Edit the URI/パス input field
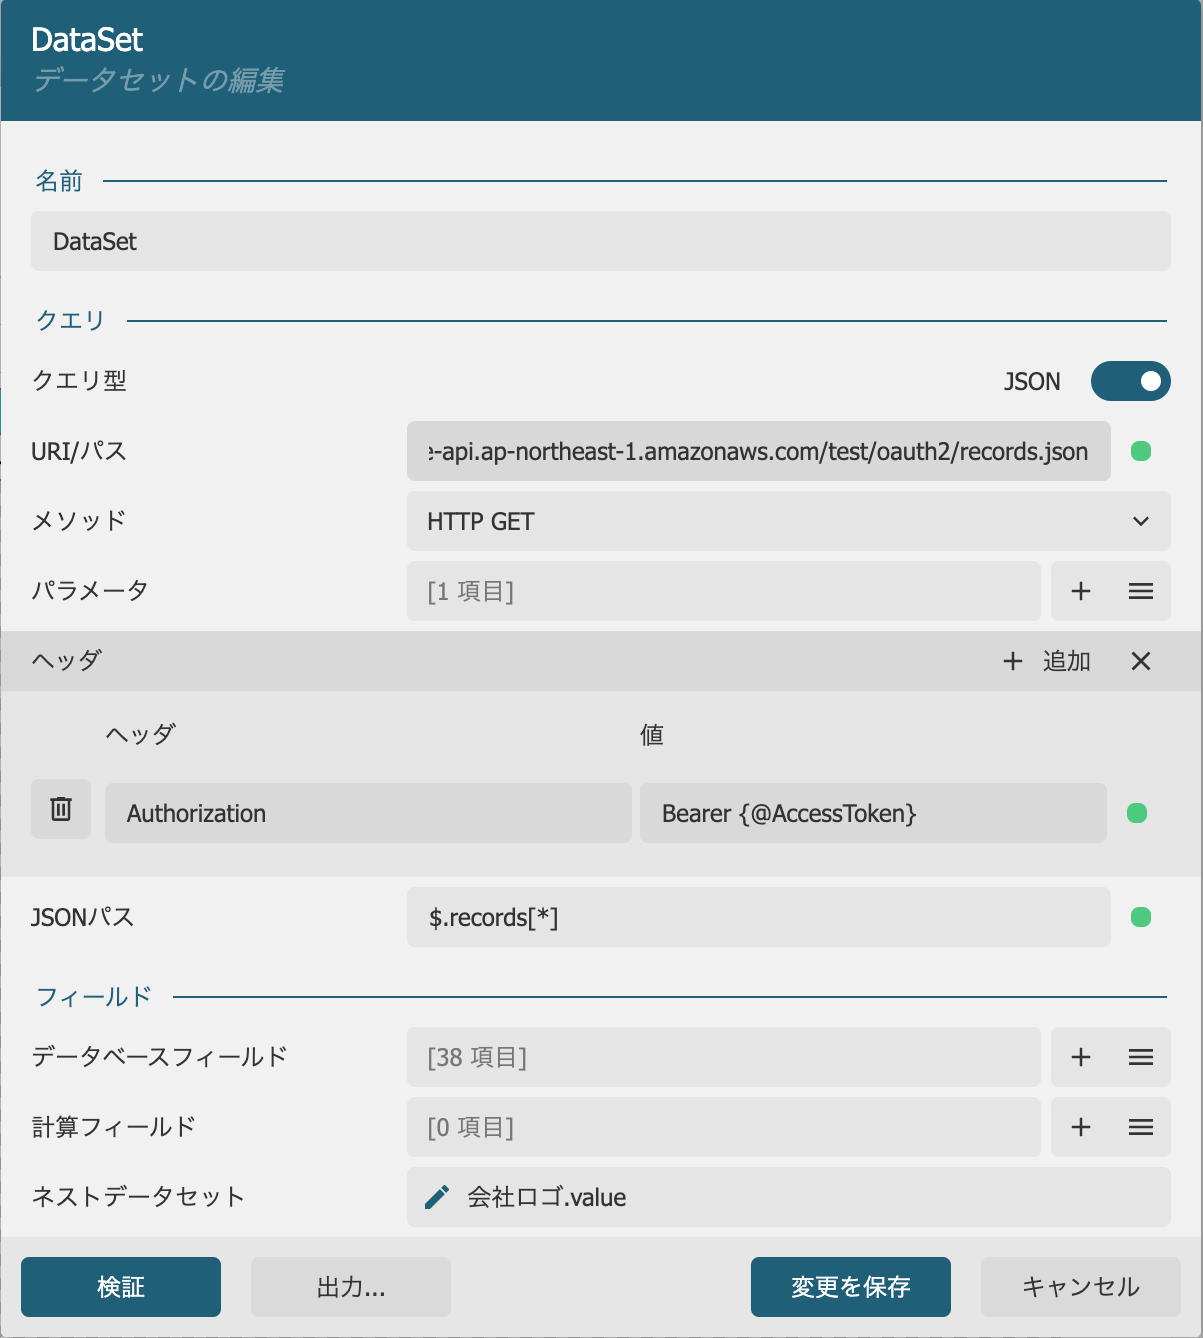The image size is (1203, 1338). pos(758,451)
